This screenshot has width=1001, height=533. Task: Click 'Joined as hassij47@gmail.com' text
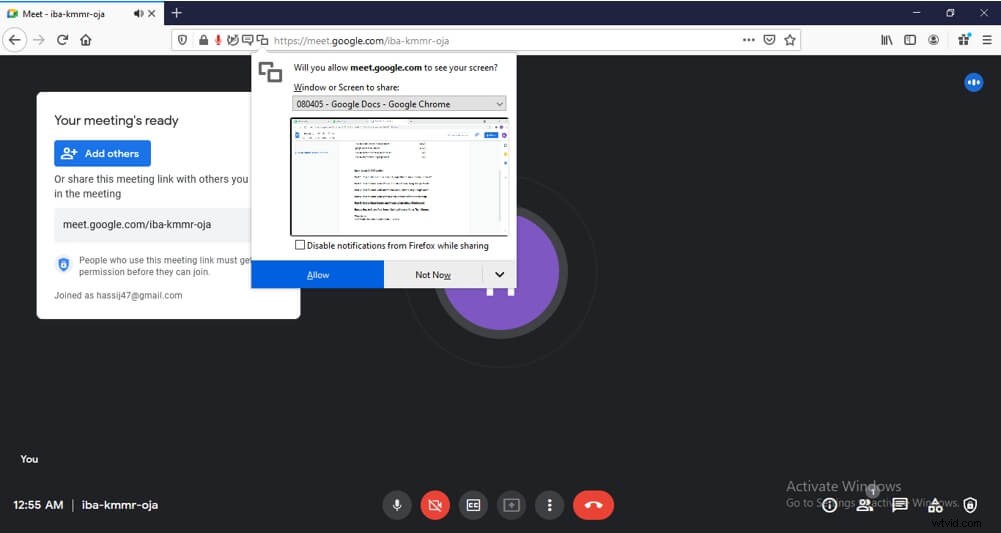pos(118,296)
